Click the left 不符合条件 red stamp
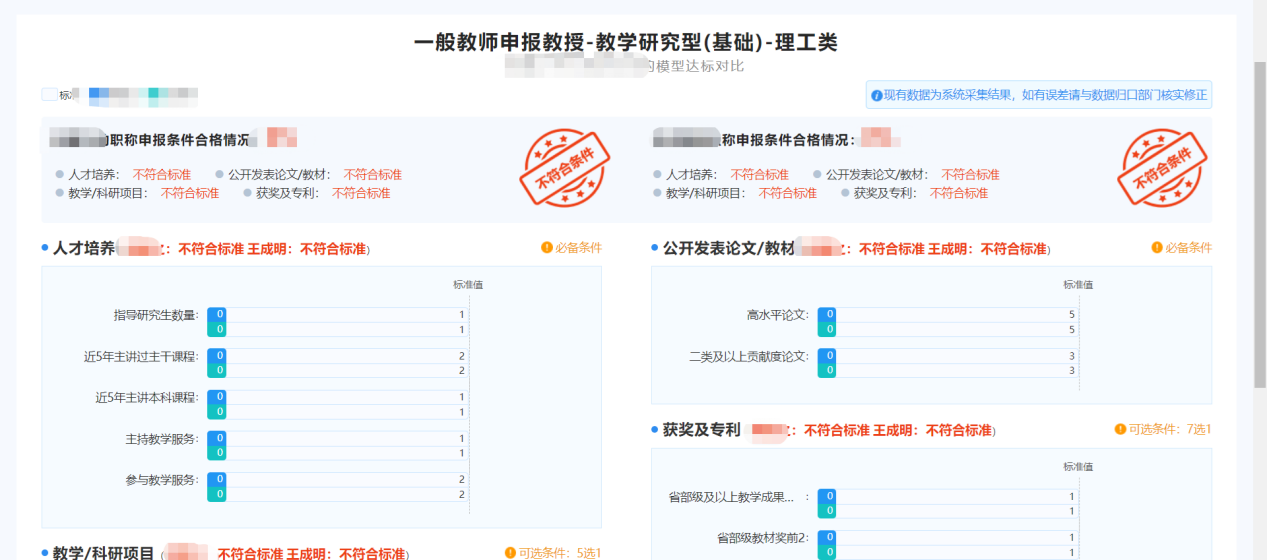 [564, 168]
